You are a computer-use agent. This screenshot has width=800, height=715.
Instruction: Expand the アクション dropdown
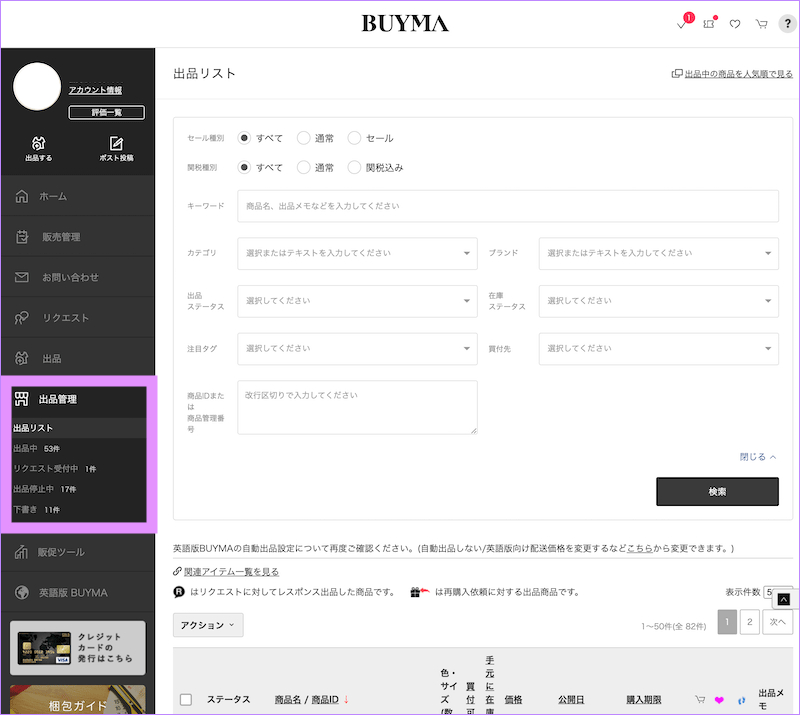click(x=208, y=625)
